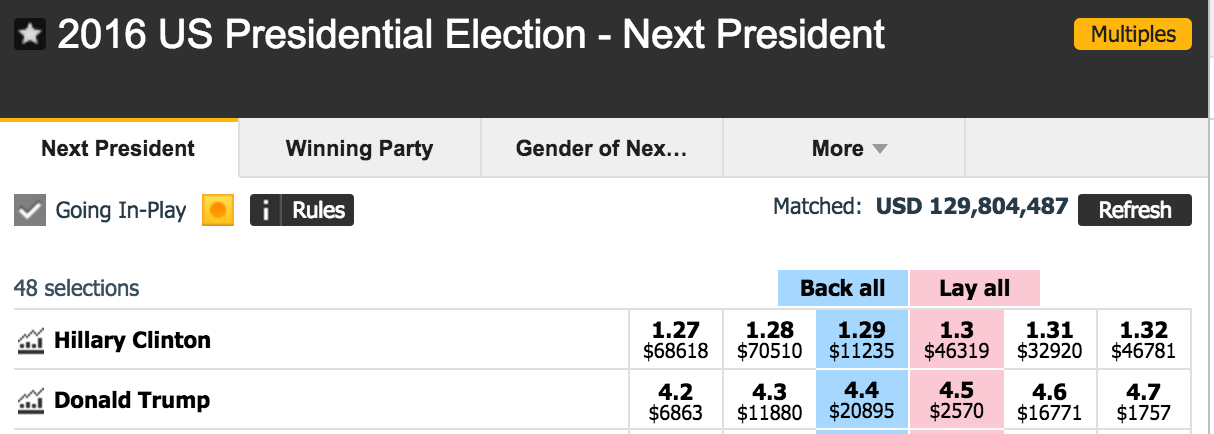Select Trump's 4.7 lay price cell
The height and width of the screenshot is (434, 1214).
click(1143, 400)
